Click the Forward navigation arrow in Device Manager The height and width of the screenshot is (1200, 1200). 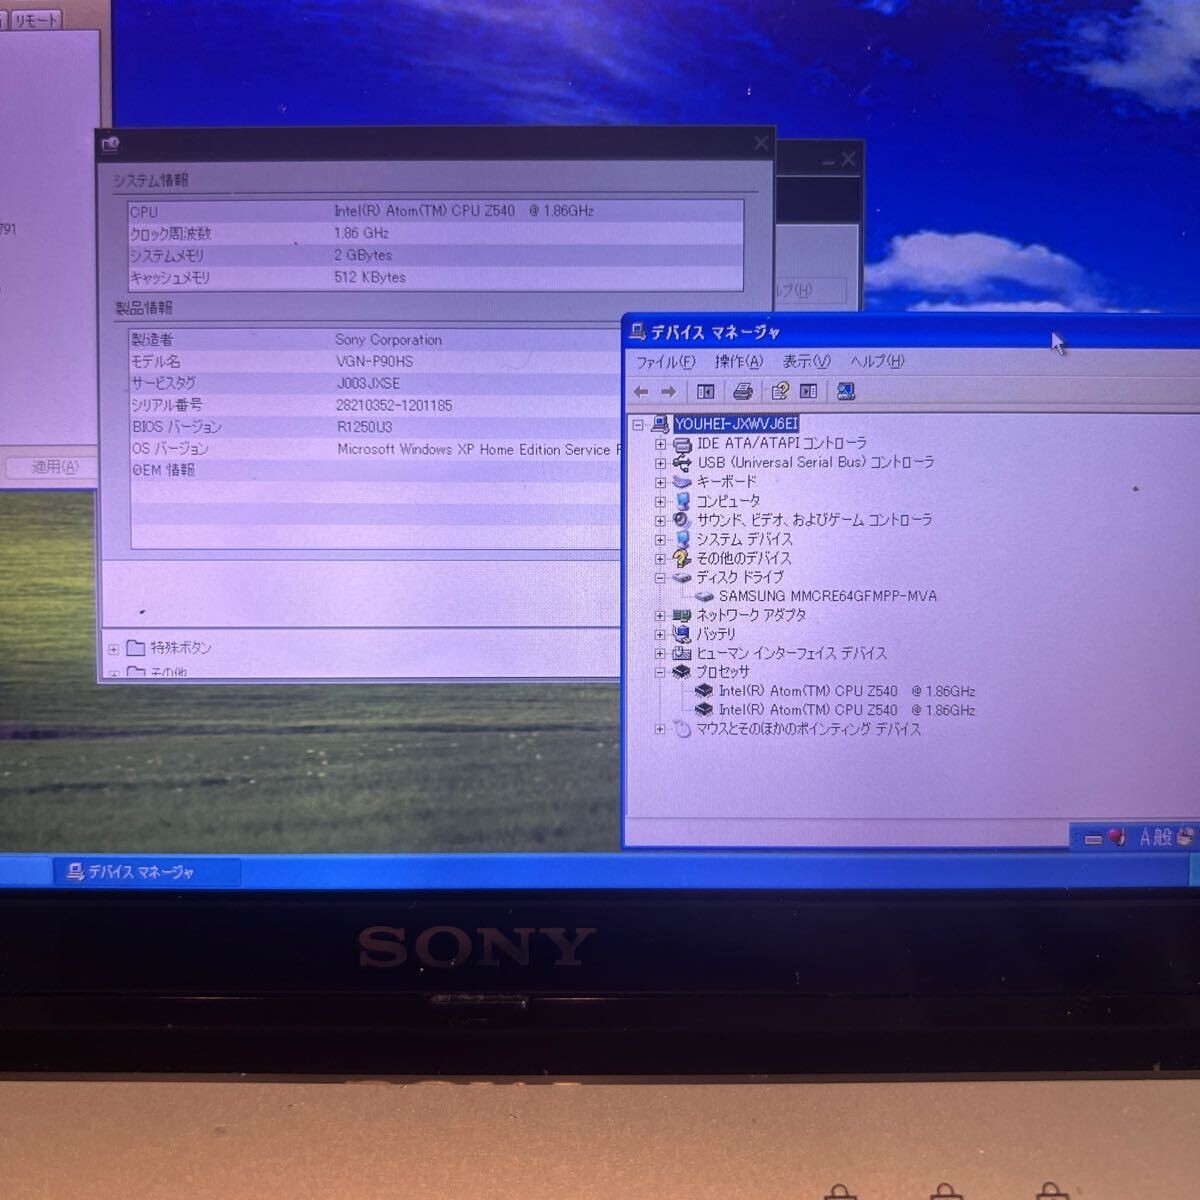668,392
